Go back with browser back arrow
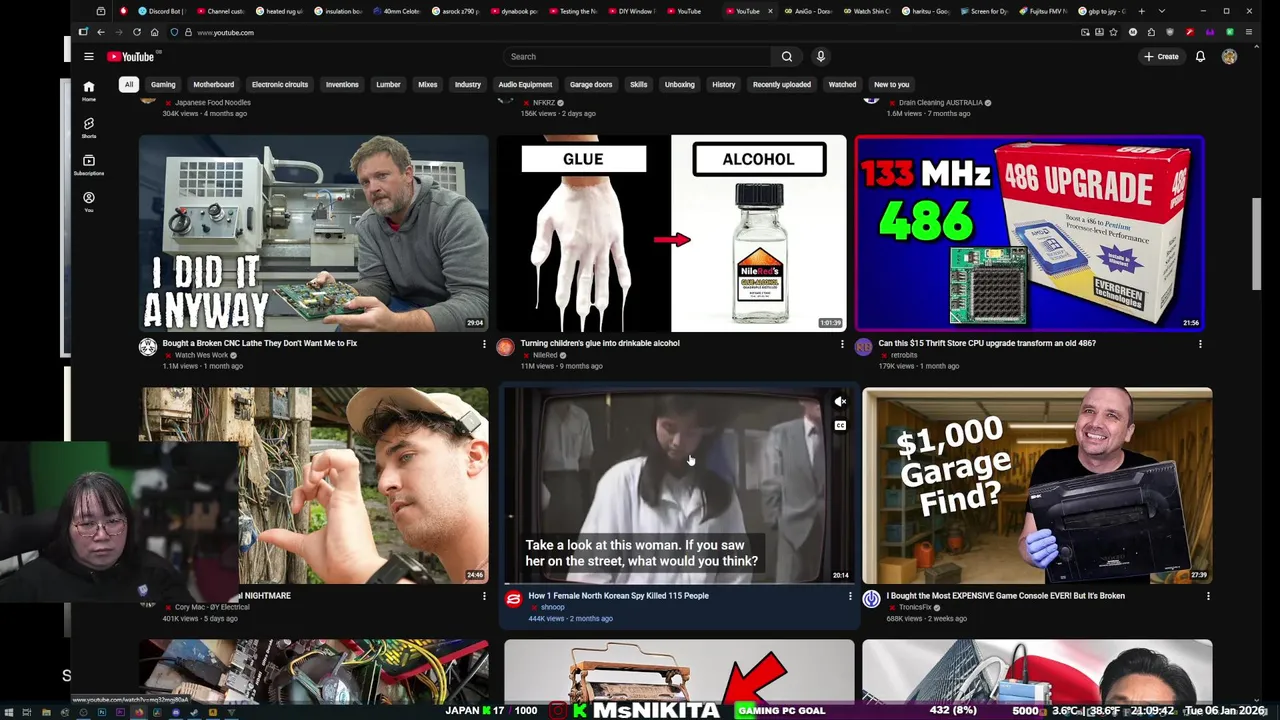The image size is (1280, 720). [x=100, y=32]
